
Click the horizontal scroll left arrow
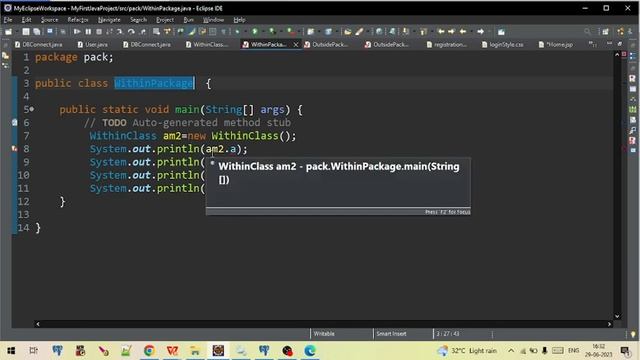tap(38, 324)
